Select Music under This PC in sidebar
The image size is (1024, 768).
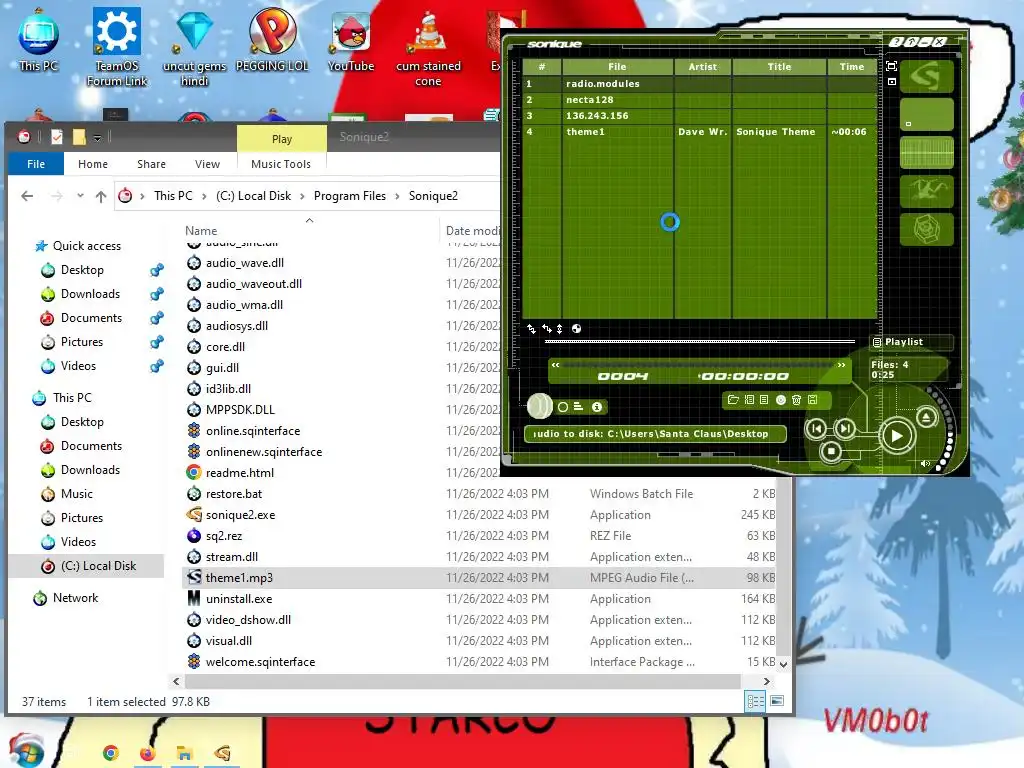click(x=76, y=494)
